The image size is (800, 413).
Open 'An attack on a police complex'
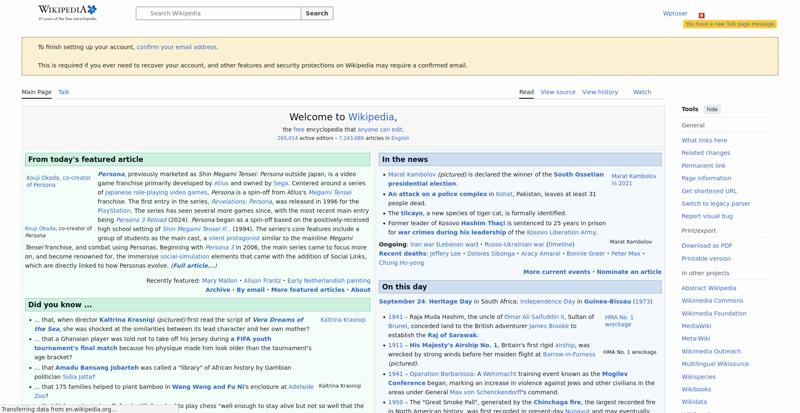pyautogui.click(x=437, y=194)
